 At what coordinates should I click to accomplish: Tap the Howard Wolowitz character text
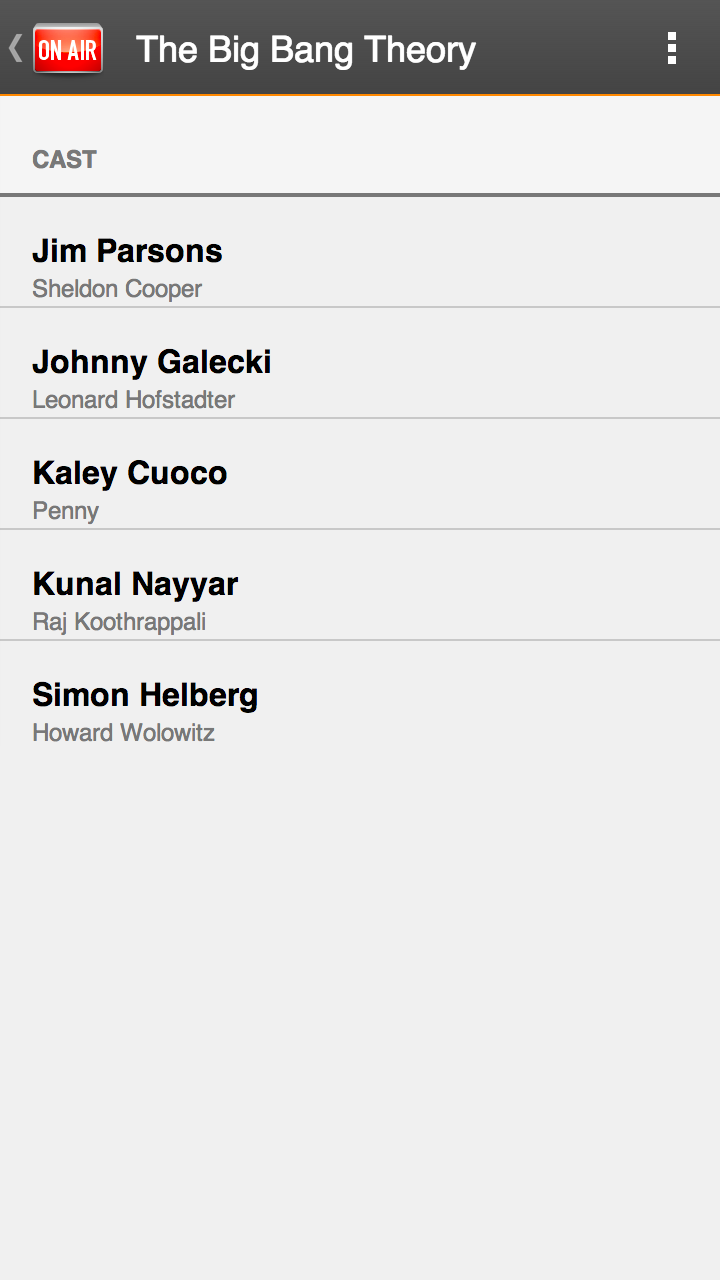[x=123, y=733]
